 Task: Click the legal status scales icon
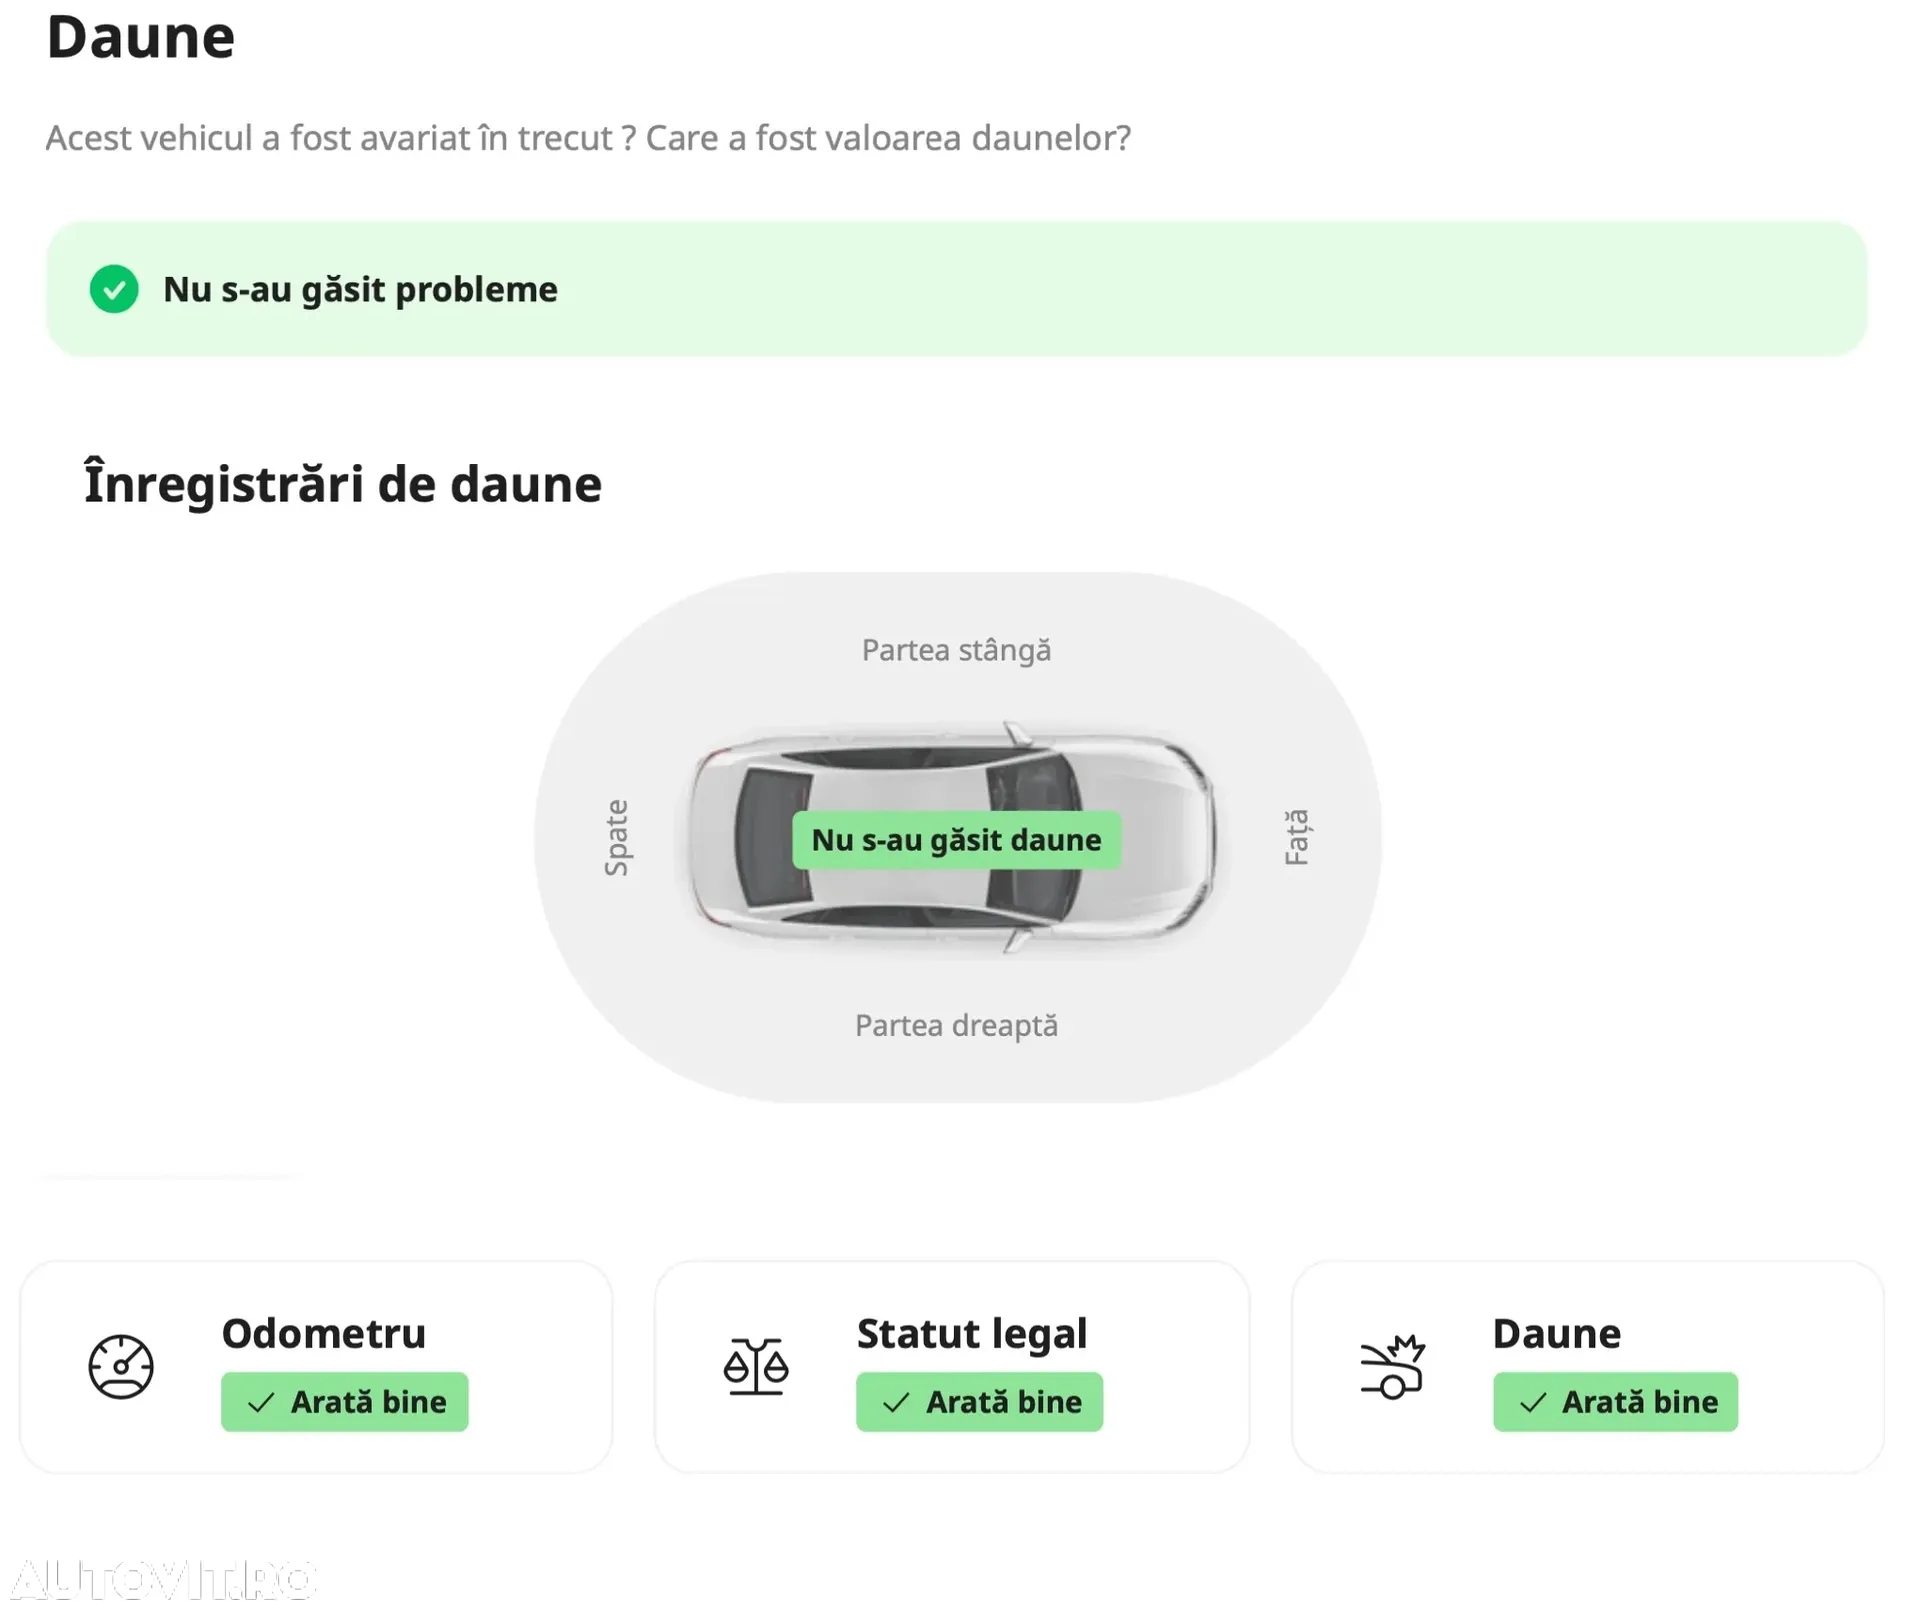tap(756, 1366)
